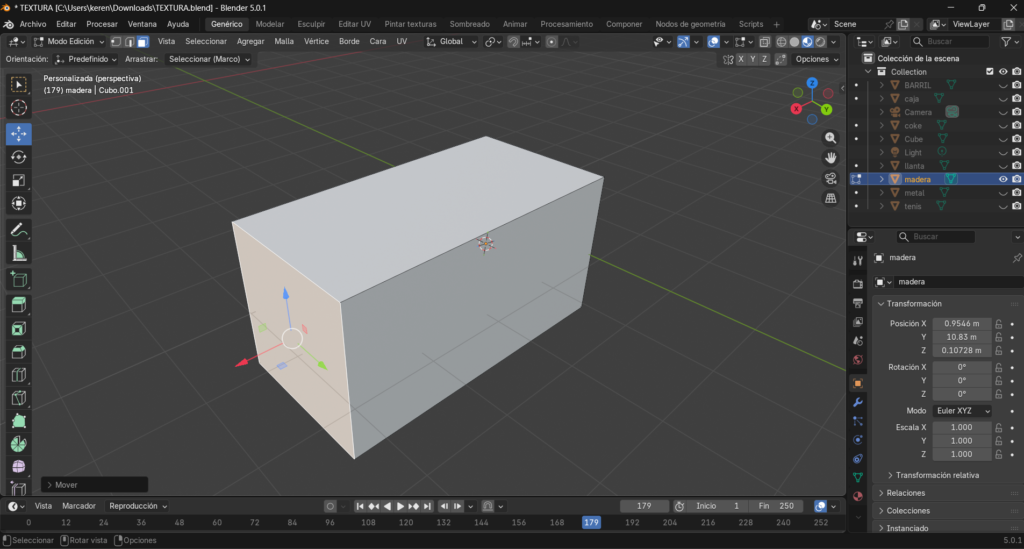Expand Transformación relativa section
This screenshot has height=549, width=1024.
tap(936, 475)
